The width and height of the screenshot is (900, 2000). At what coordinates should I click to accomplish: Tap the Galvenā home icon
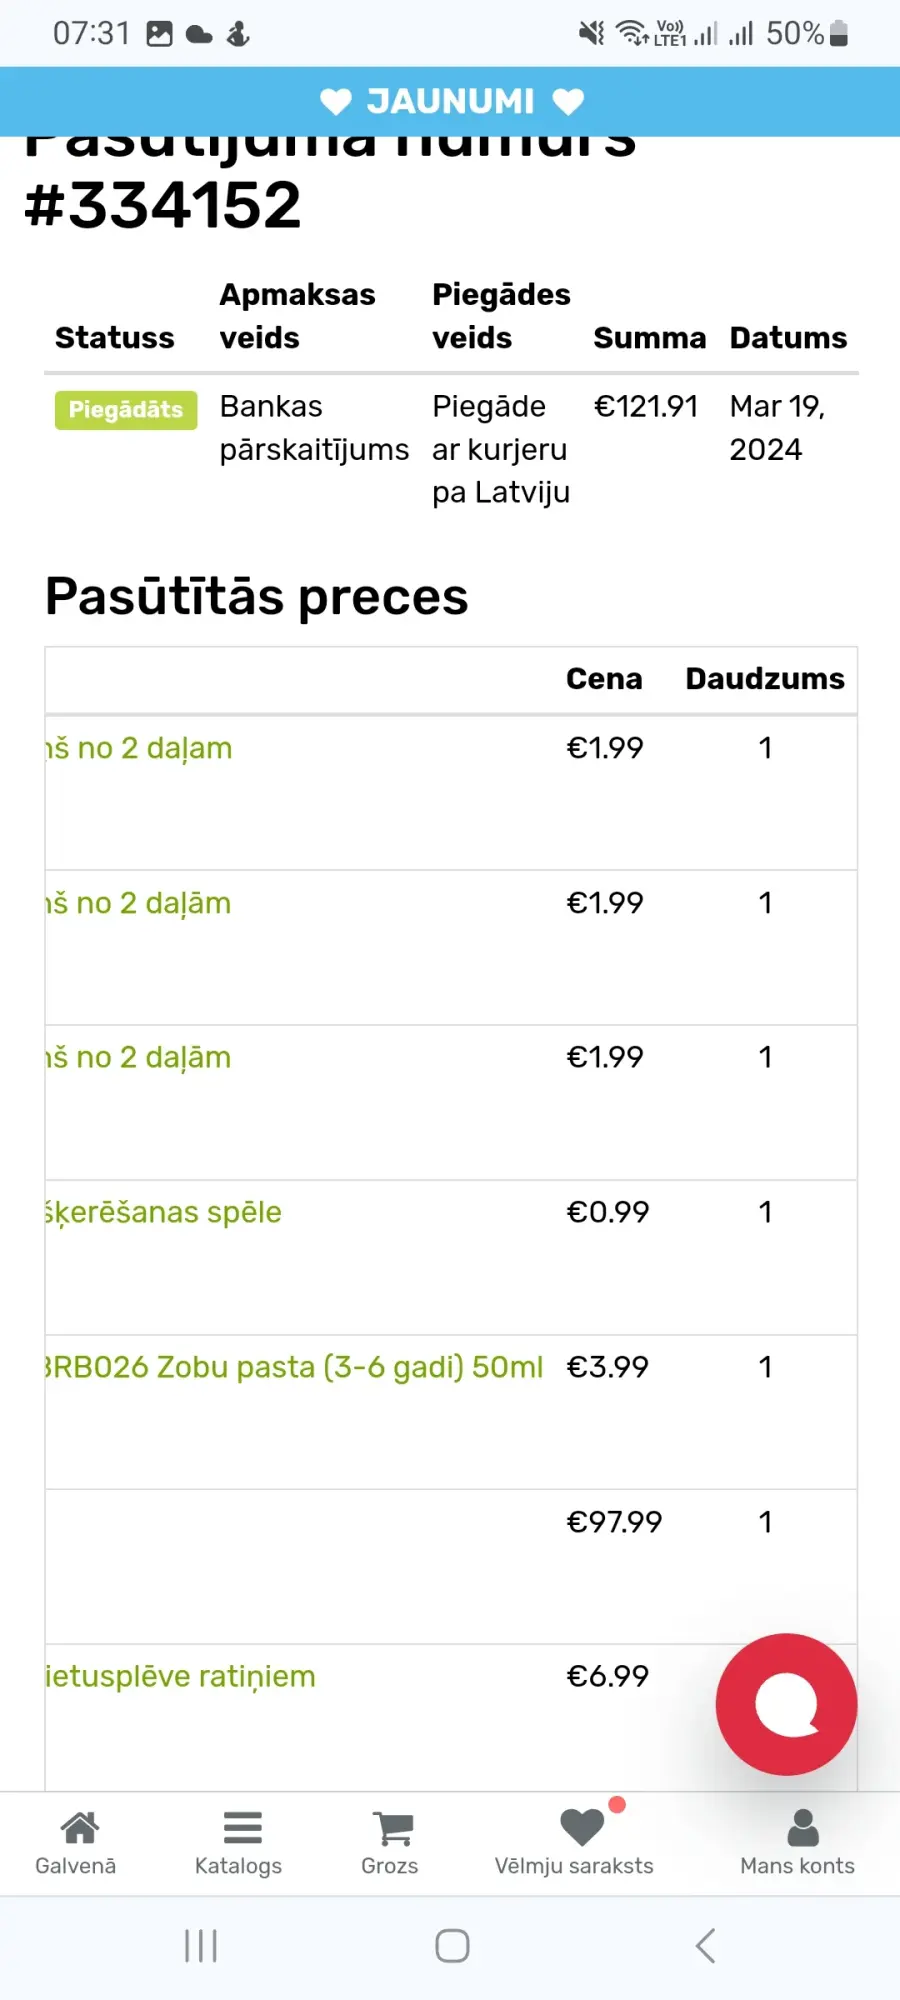pos(79,1828)
